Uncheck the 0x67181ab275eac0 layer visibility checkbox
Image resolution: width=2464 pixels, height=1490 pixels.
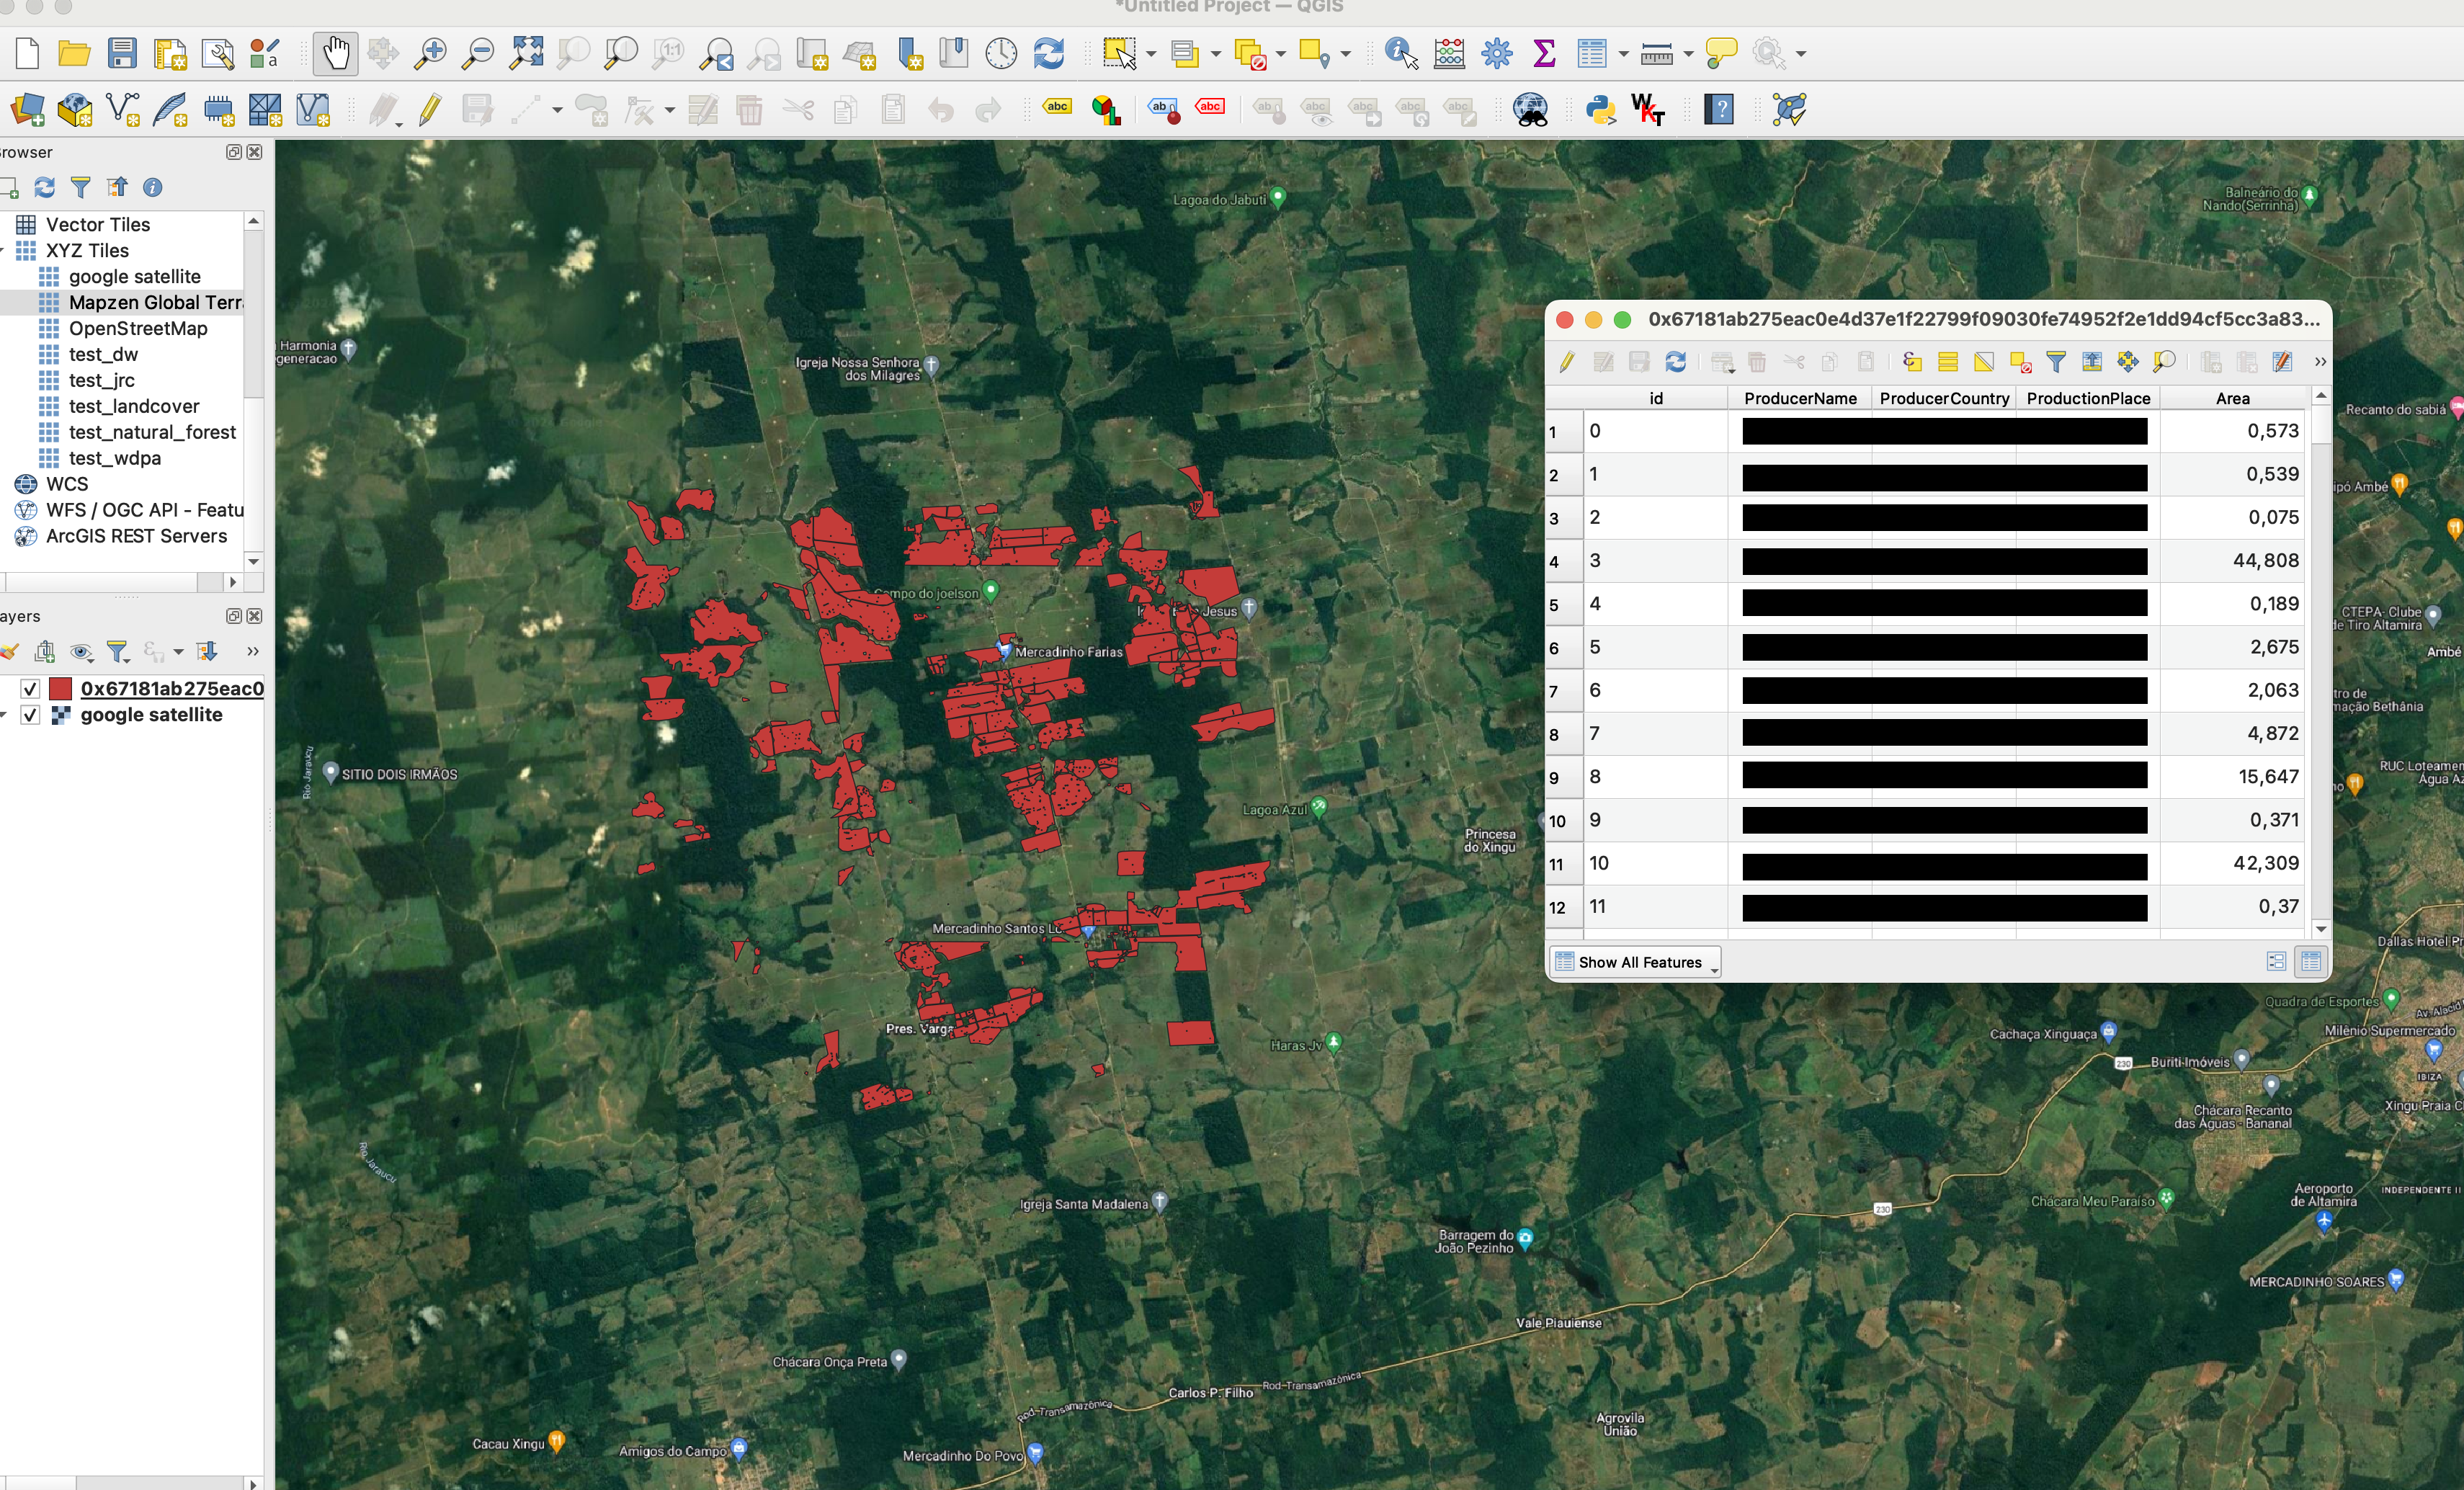pyautogui.click(x=30, y=689)
